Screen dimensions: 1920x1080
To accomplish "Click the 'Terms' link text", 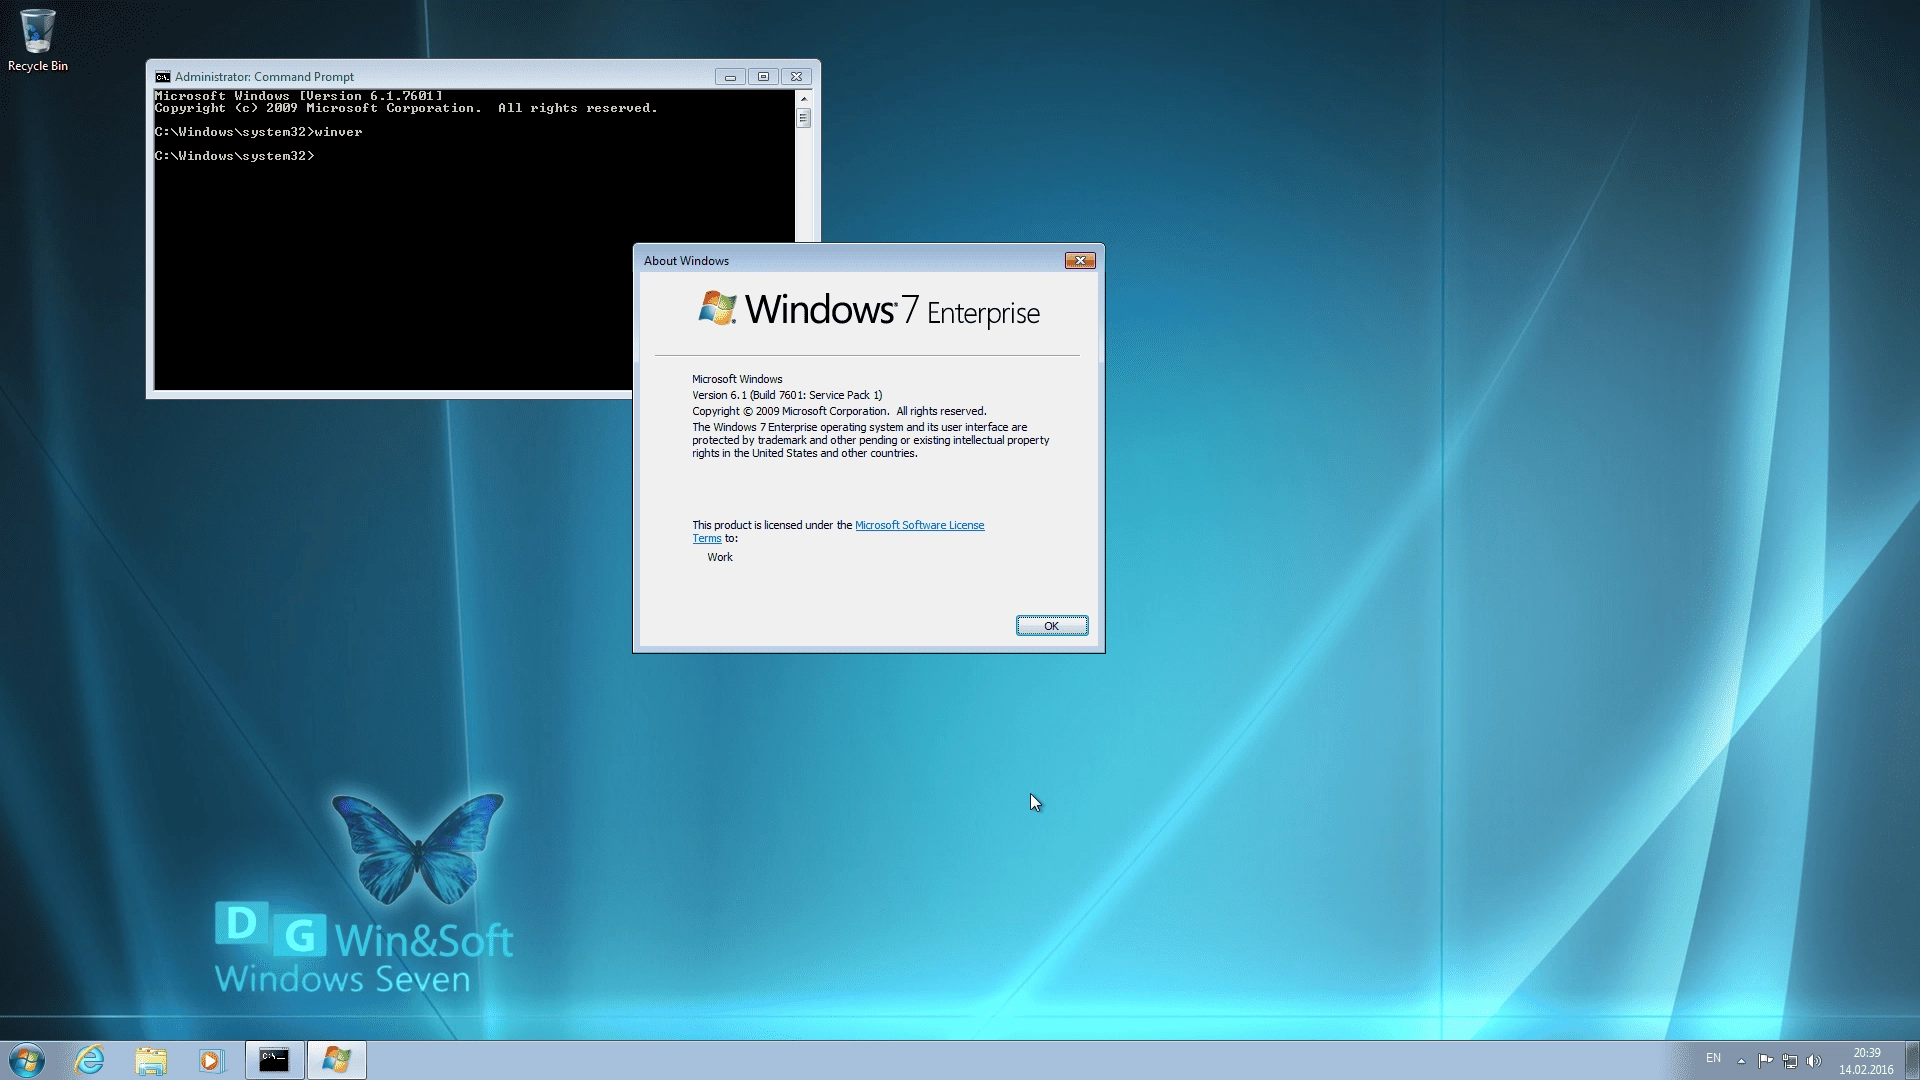I will pyautogui.click(x=706, y=538).
